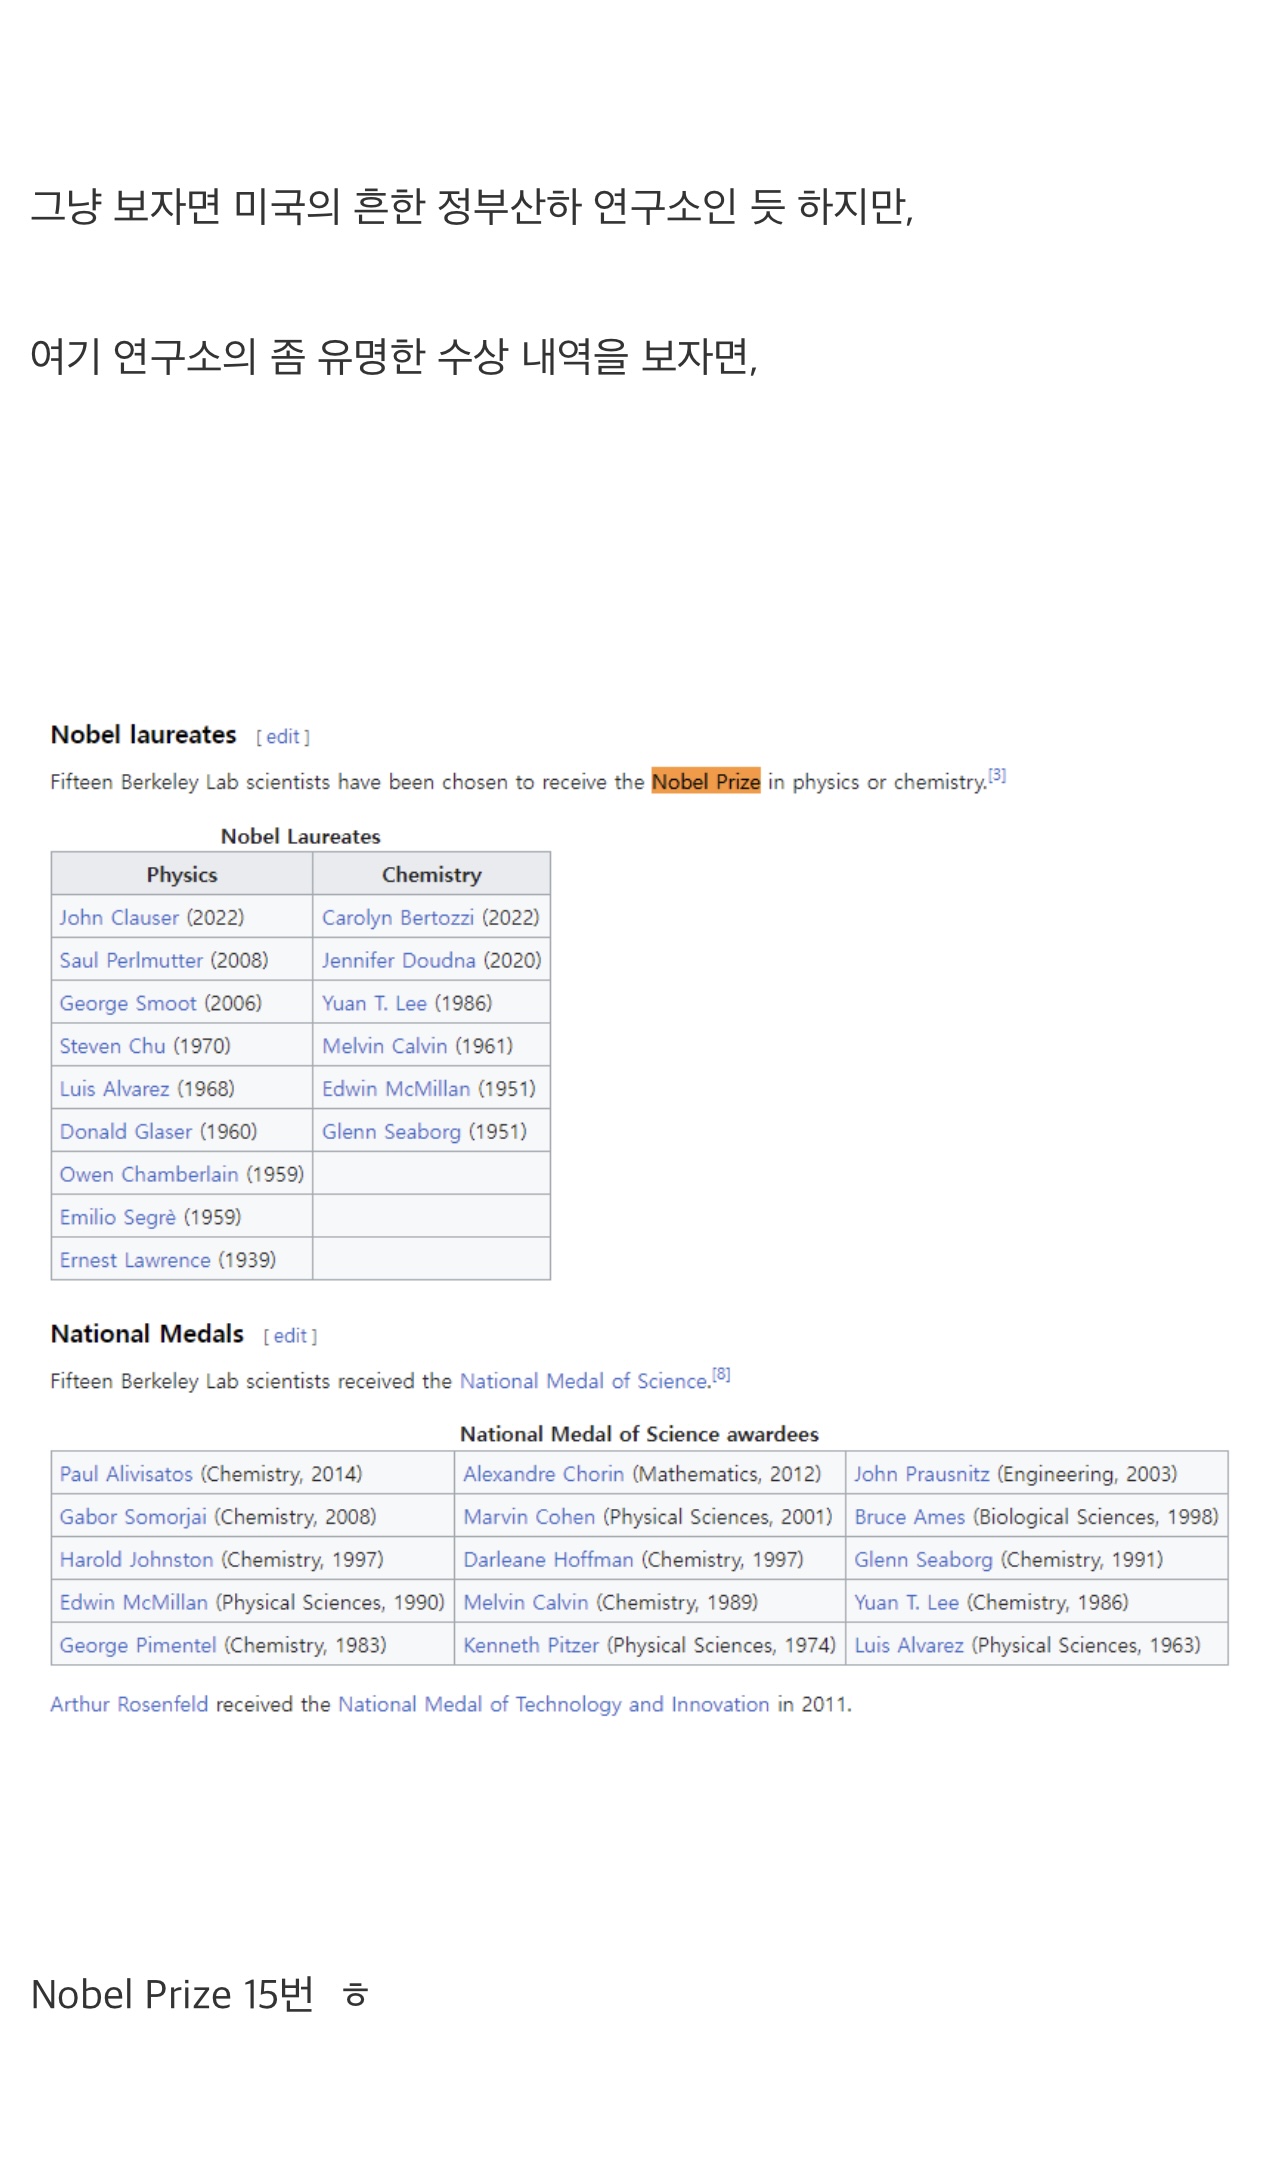Open footnote reference [3]
Image resolution: width=1284 pixels, height=2163 pixels.
(x=997, y=775)
